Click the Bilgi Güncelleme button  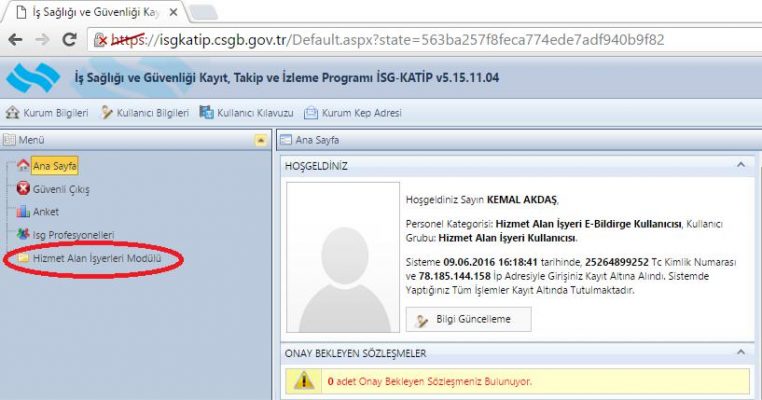[468, 319]
